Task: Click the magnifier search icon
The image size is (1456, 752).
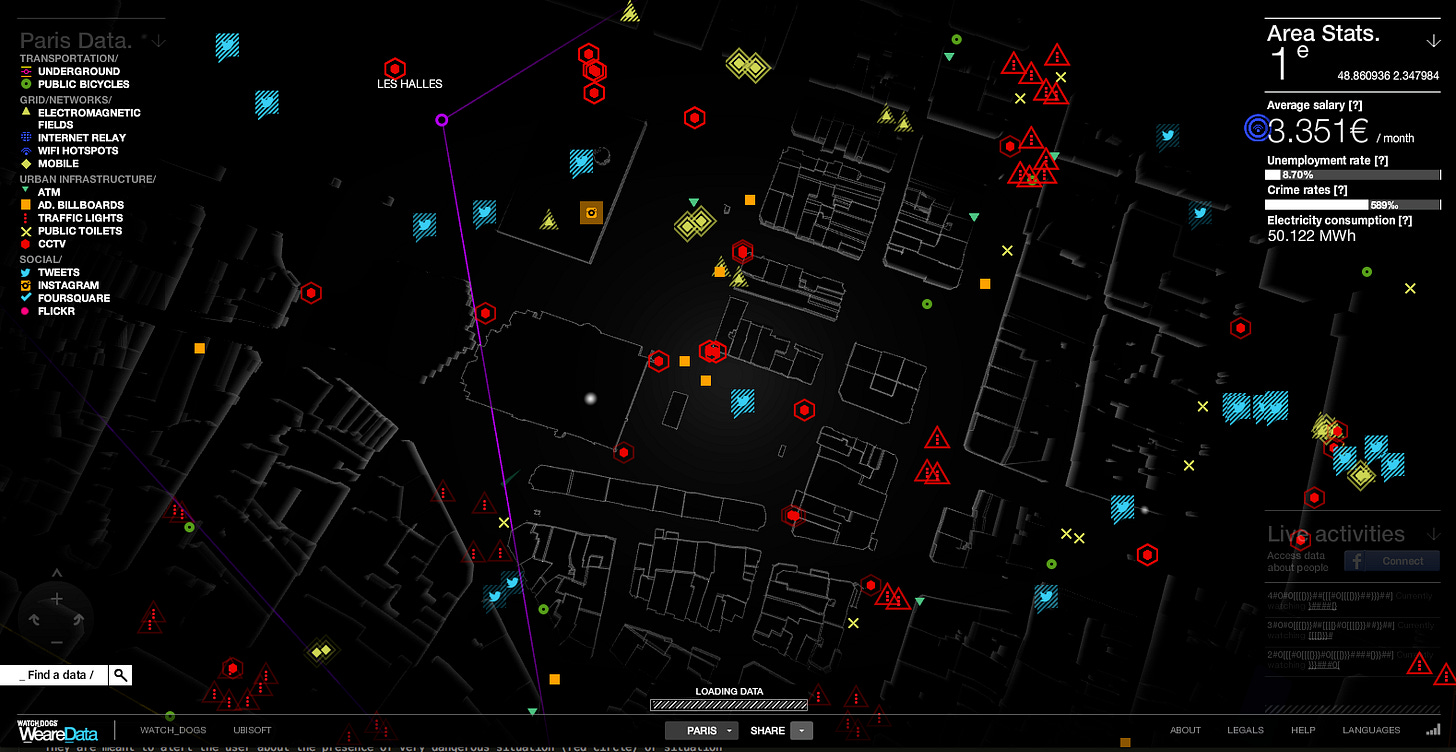Action: pos(120,675)
